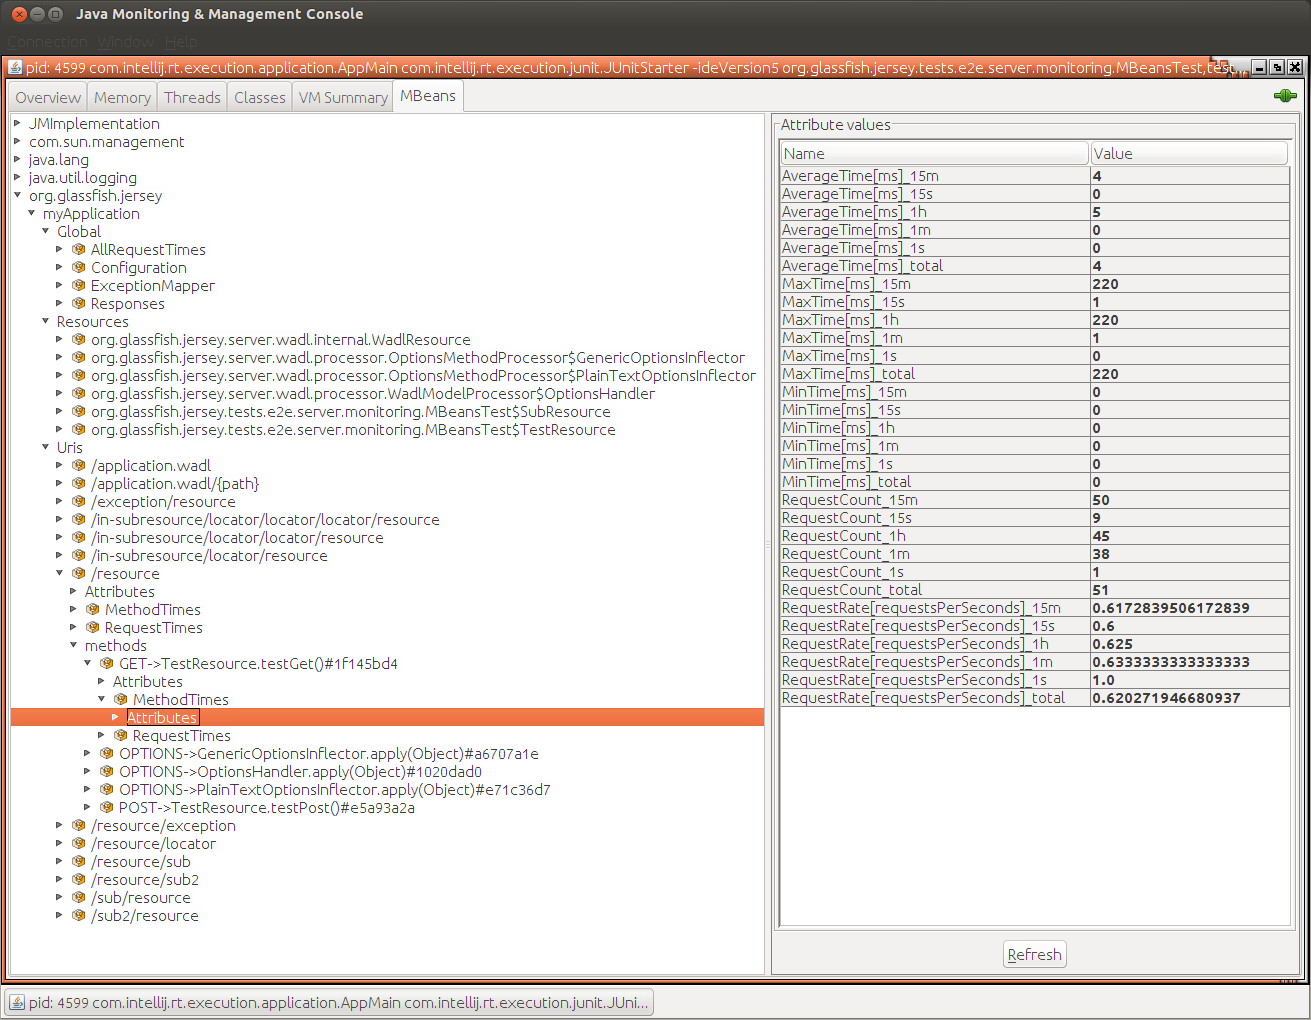Click the ExceptionMapper bean icon
1311x1020 pixels.
click(78, 286)
